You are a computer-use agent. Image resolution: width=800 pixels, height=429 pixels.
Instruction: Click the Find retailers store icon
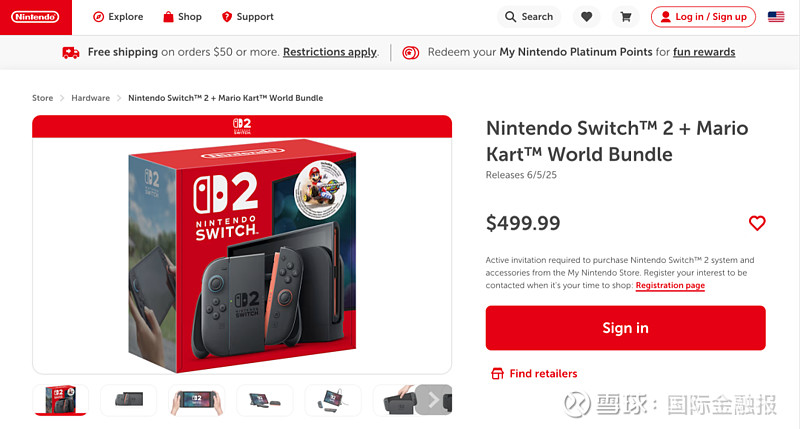pos(497,374)
